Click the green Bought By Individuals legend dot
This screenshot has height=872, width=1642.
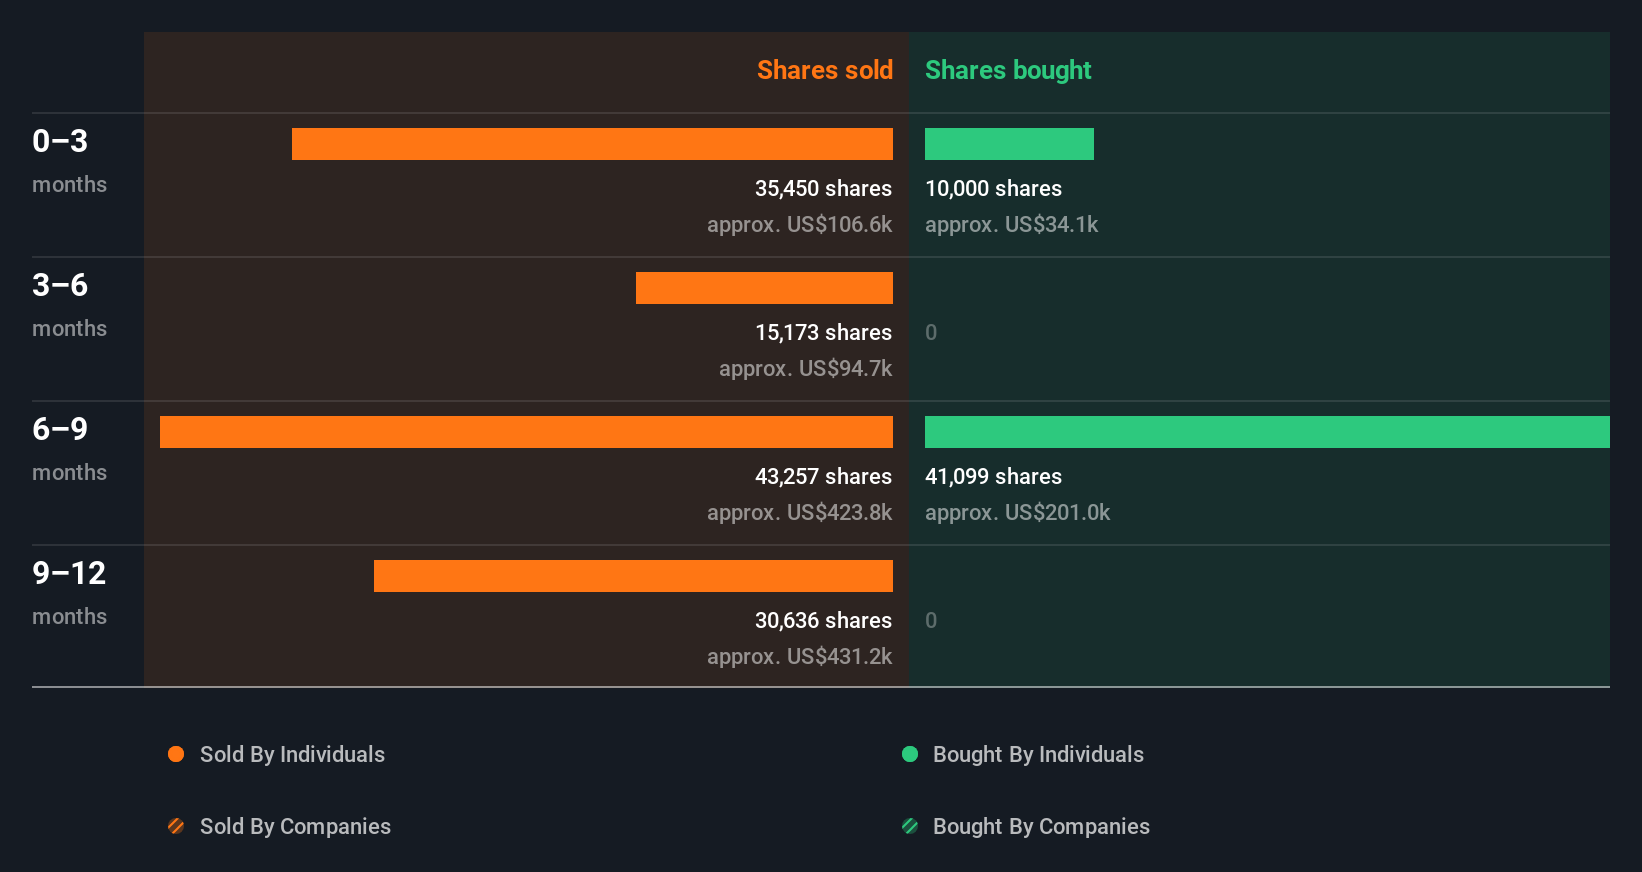pyautogui.click(x=910, y=754)
